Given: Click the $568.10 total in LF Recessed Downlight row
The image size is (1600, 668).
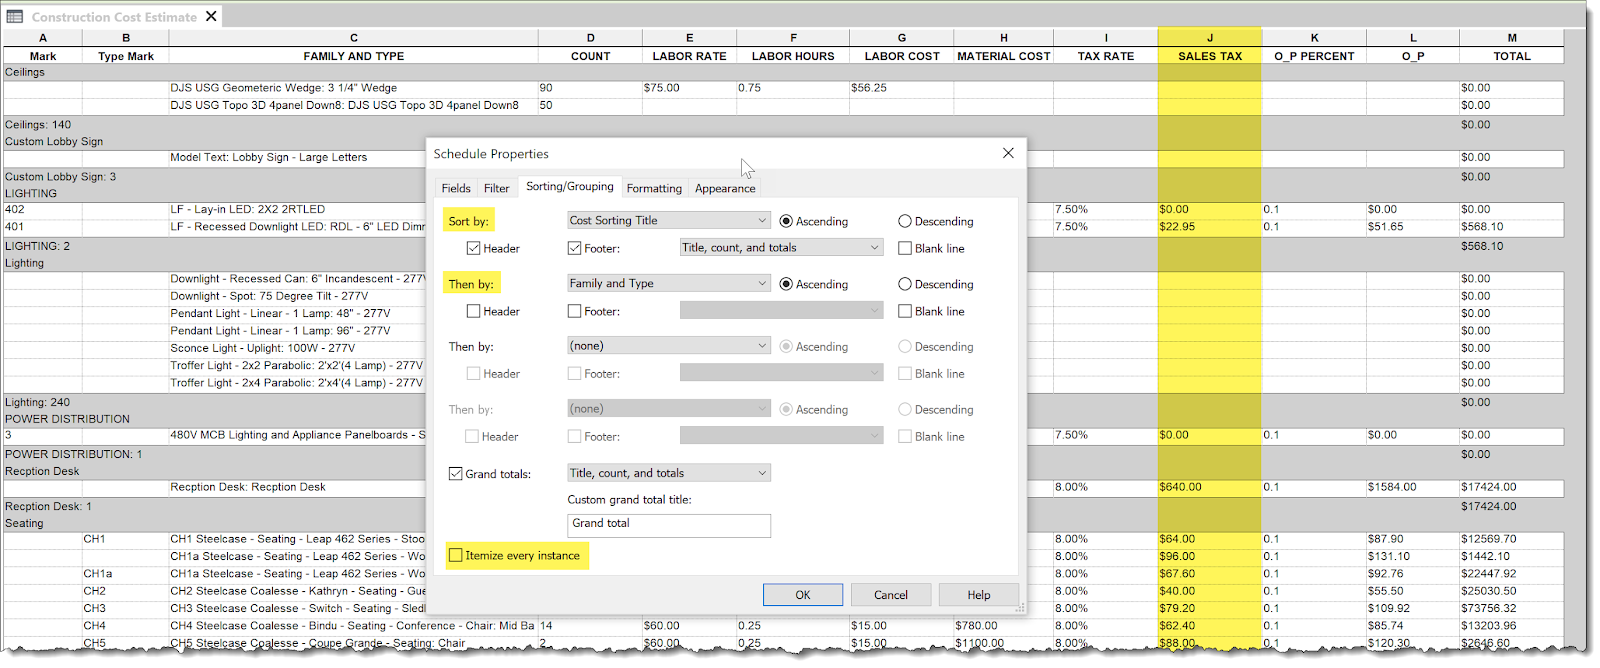Looking at the screenshot, I should click(1512, 227).
